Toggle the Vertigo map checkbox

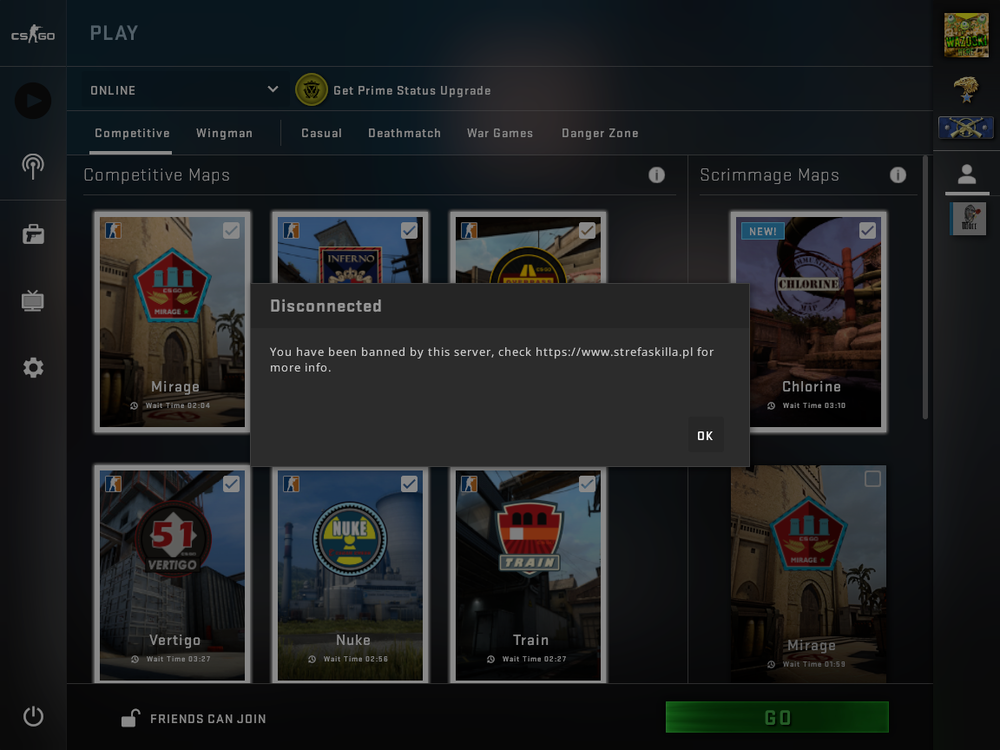(x=232, y=484)
